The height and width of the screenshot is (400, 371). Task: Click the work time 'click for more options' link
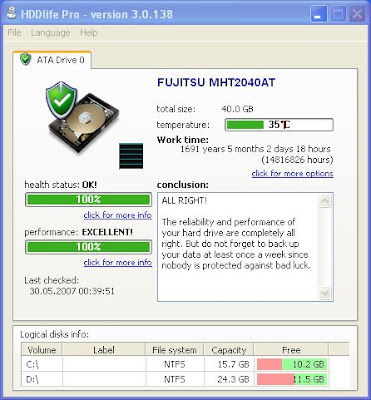point(292,174)
